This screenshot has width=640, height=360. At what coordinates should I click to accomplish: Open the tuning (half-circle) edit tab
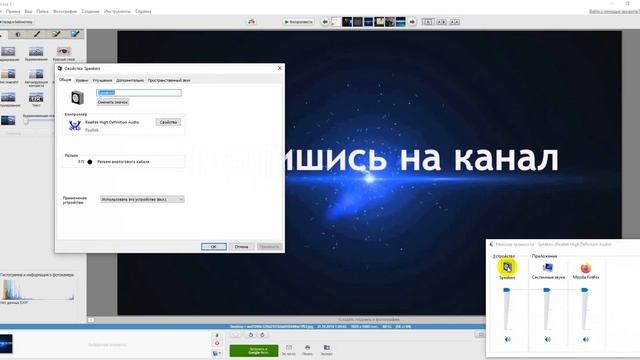coord(18,34)
